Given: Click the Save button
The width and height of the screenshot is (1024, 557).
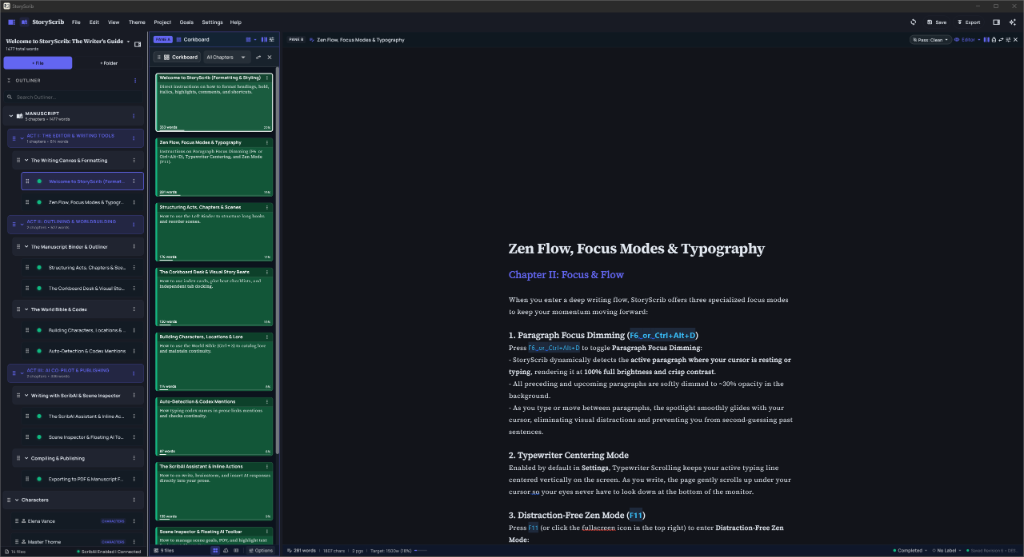Looking at the screenshot, I should click(x=936, y=22).
